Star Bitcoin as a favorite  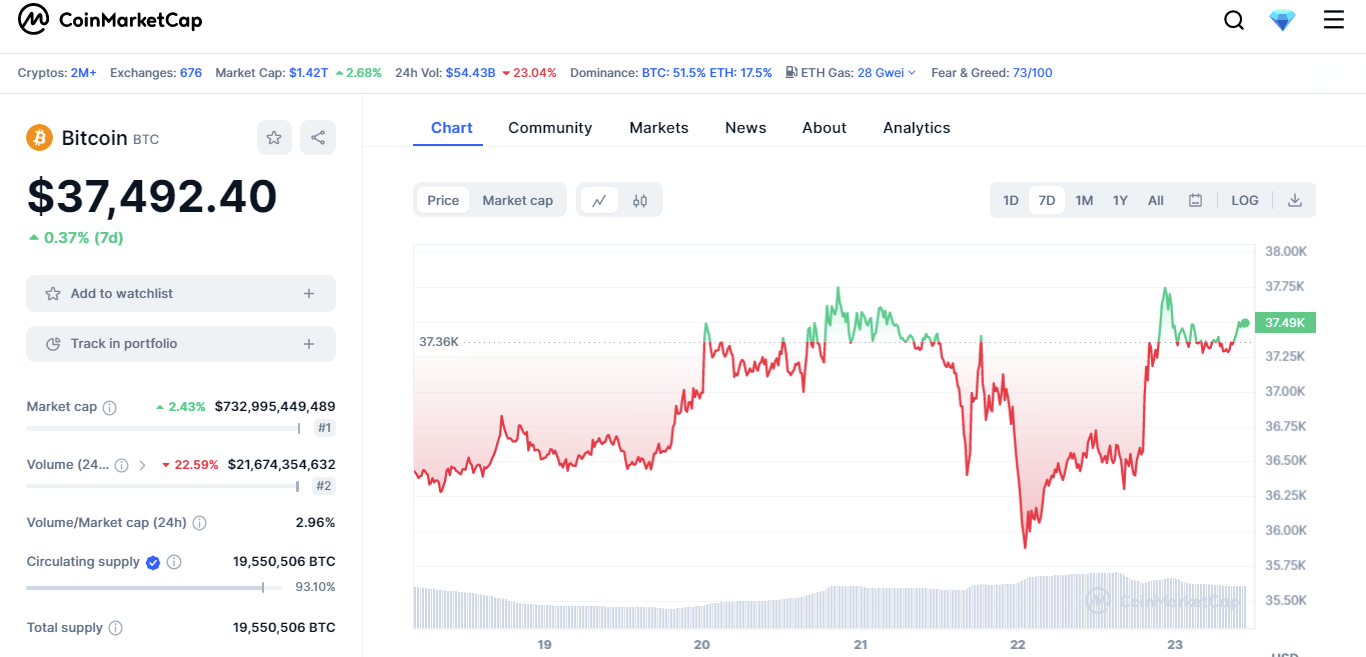[x=274, y=138]
